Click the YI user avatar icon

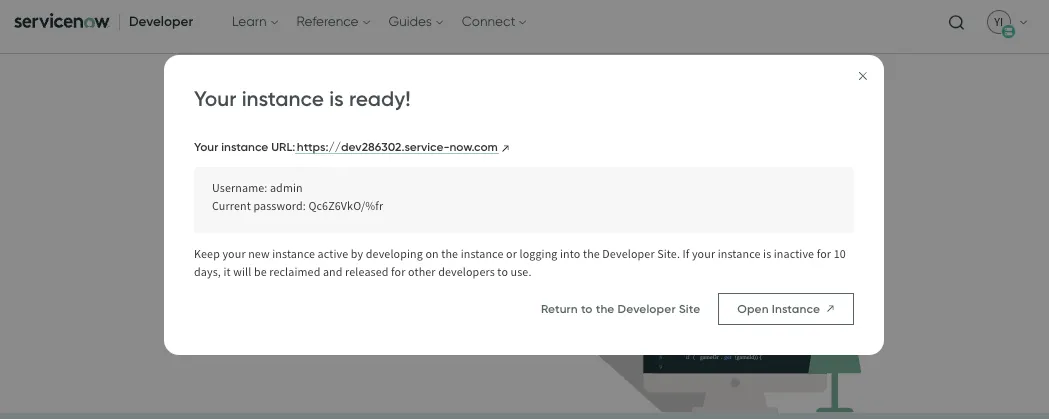pos(999,23)
